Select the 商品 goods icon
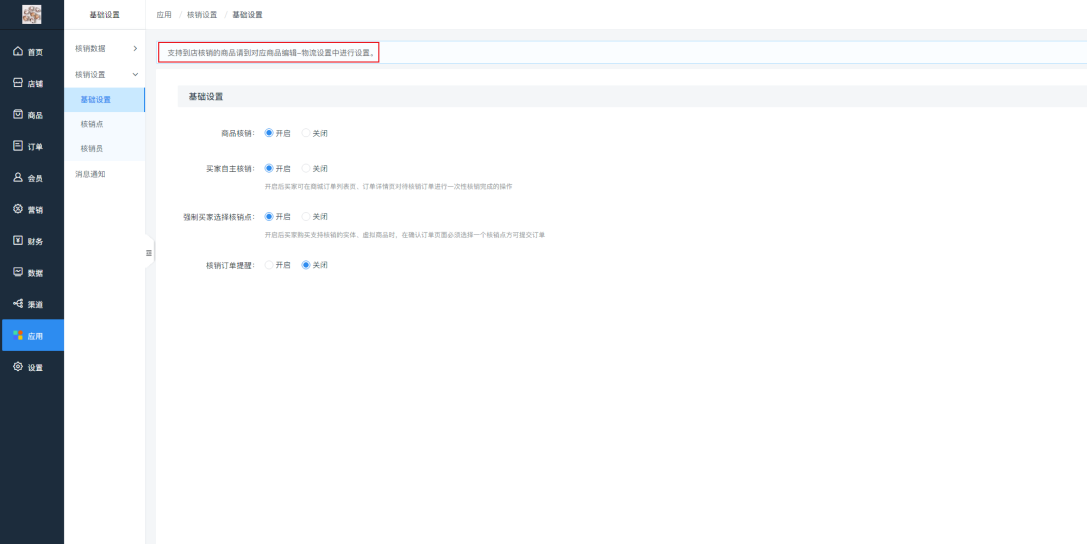The image size is (1087, 544). [x=18, y=115]
